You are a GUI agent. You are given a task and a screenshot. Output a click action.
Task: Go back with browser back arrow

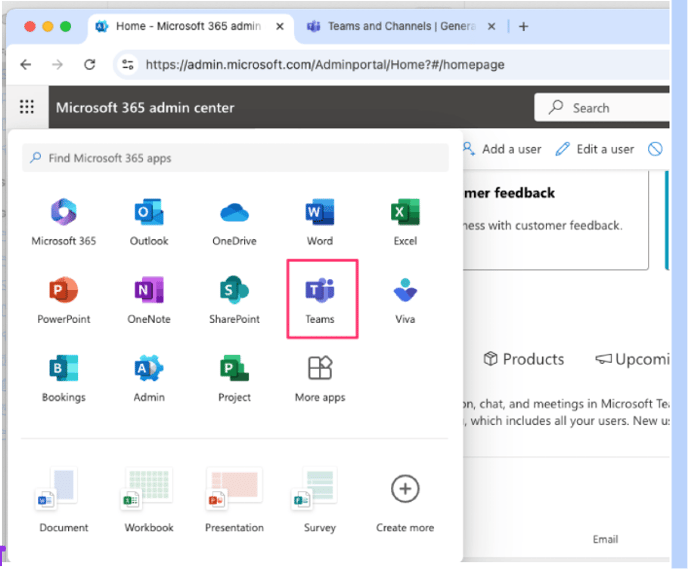26,65
